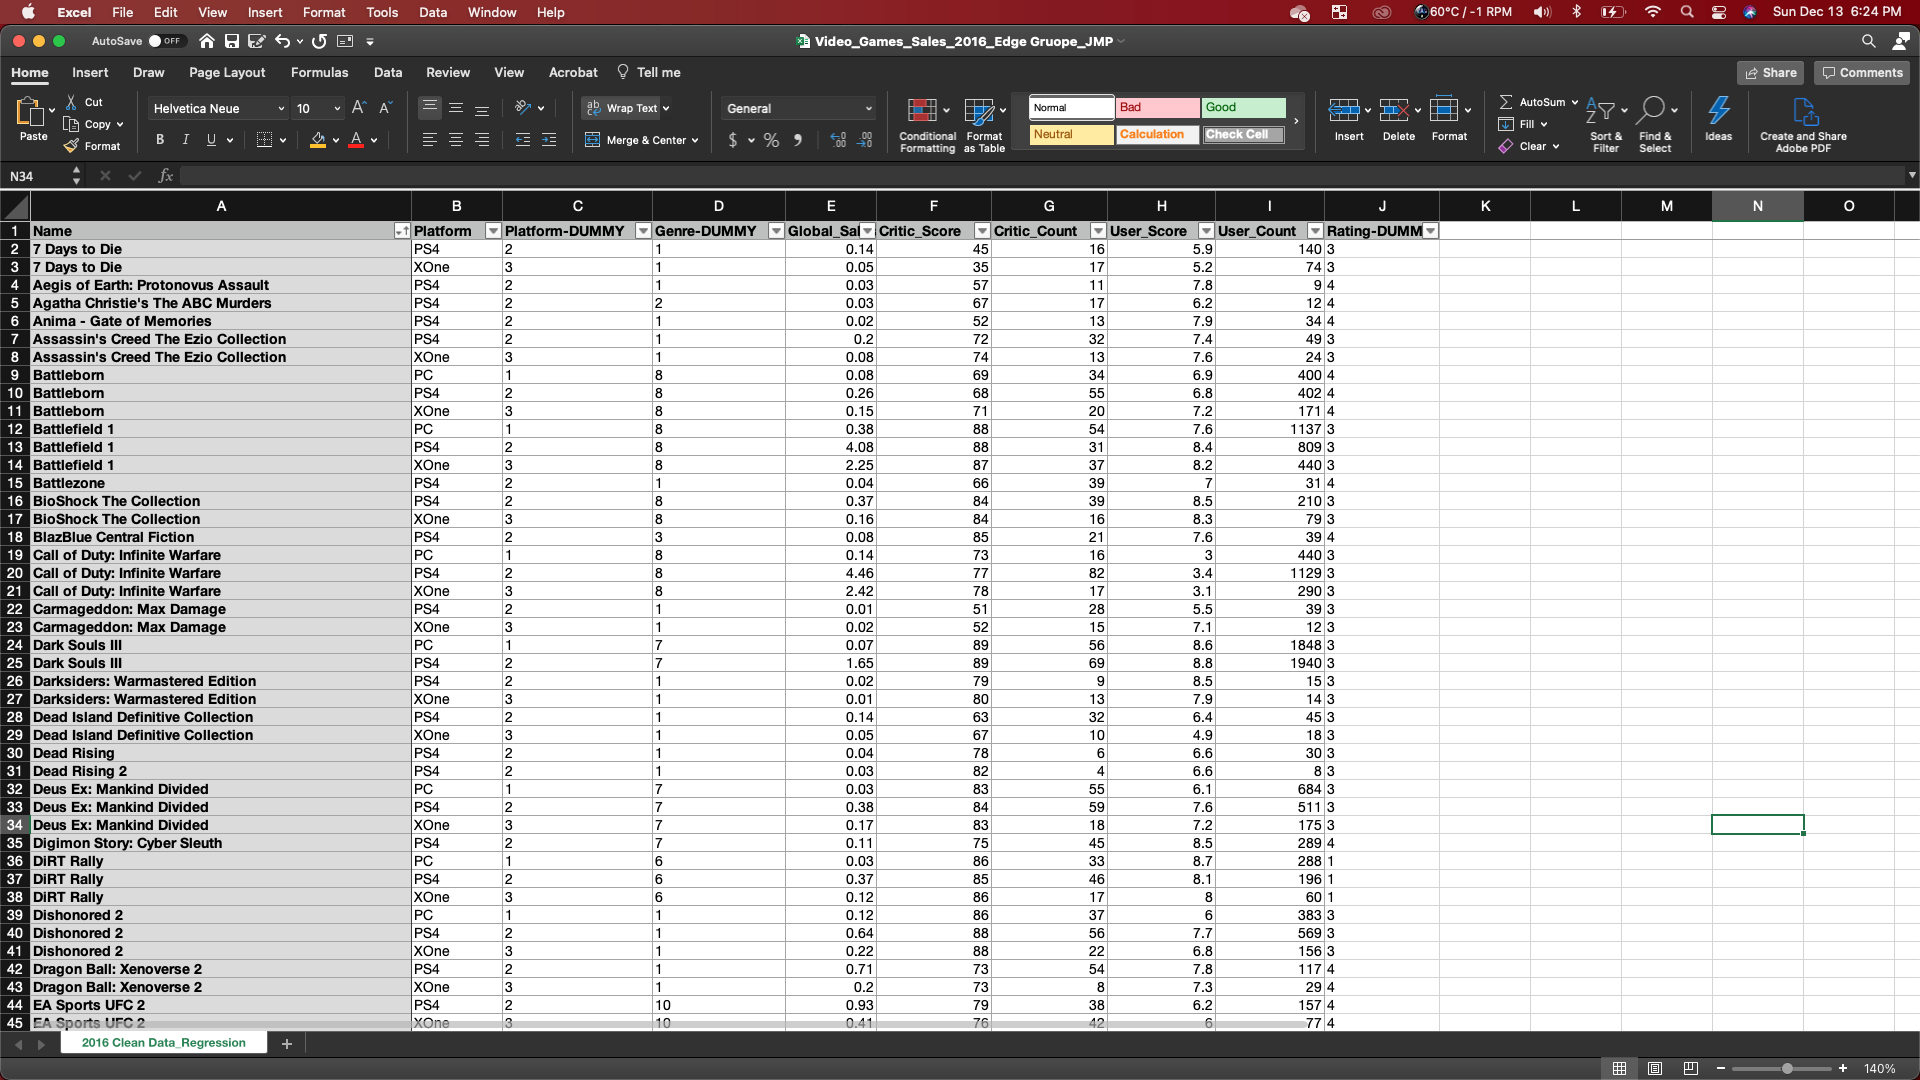1920x1080 pixels.
Task: Switch to the Formulas ribbon tab
Action: point(319,72)
